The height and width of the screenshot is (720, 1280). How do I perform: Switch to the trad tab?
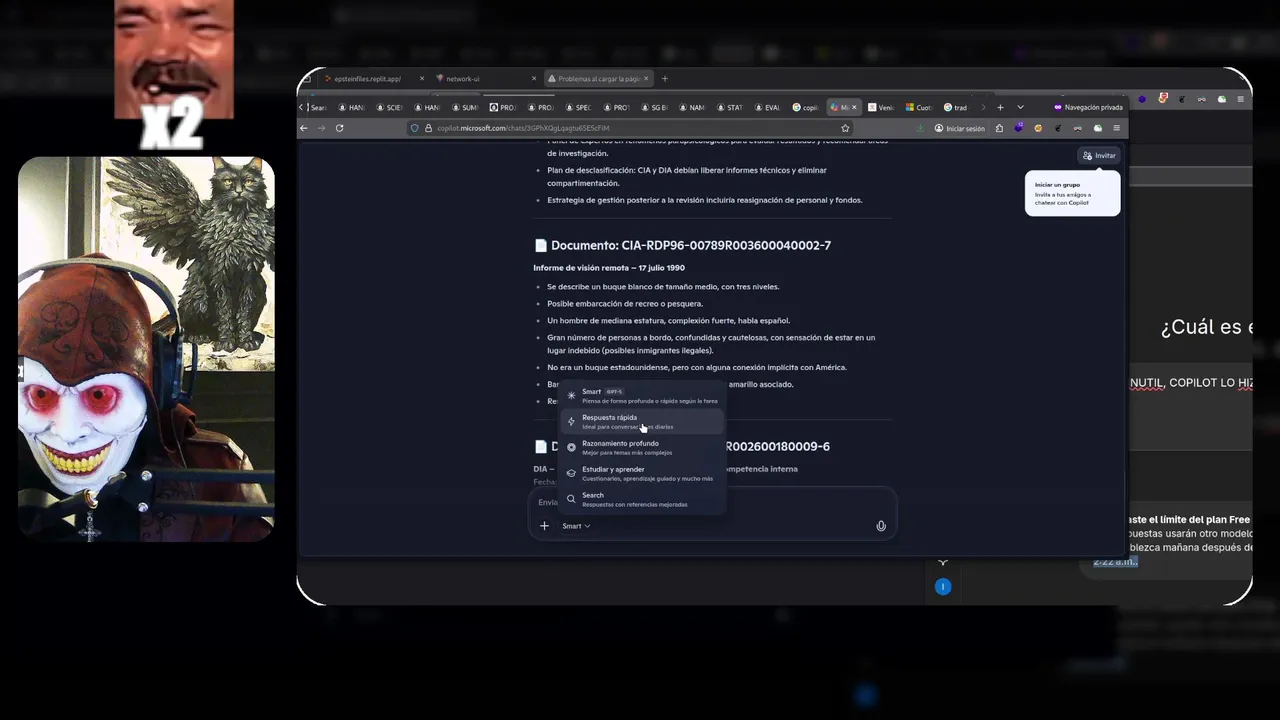[x=956, y=107]
